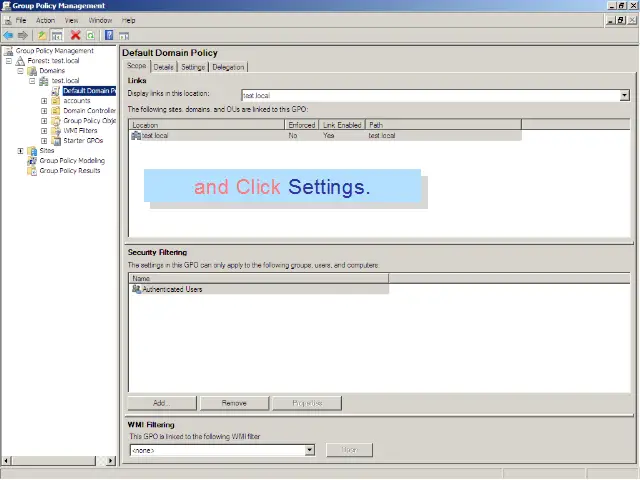640x480 pixels.
Task: Click the Group Policy Objects folder icon
Action: tap(56, 121)
